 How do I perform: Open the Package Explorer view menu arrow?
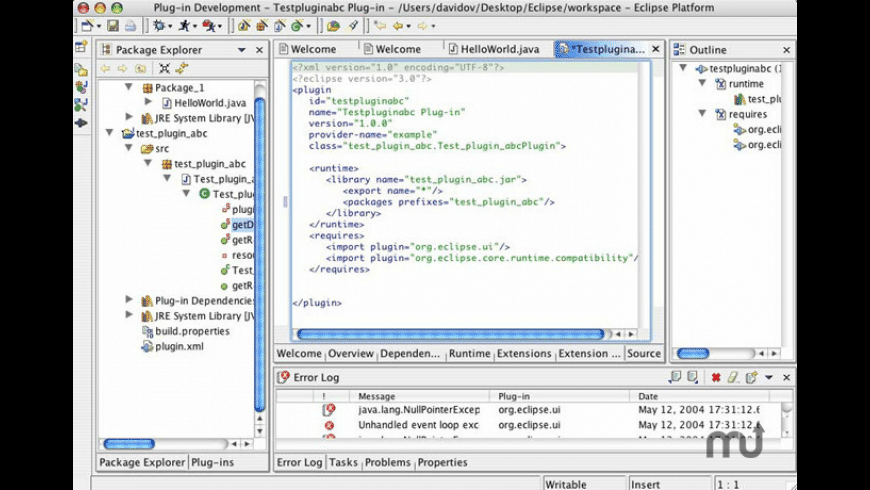242,50
